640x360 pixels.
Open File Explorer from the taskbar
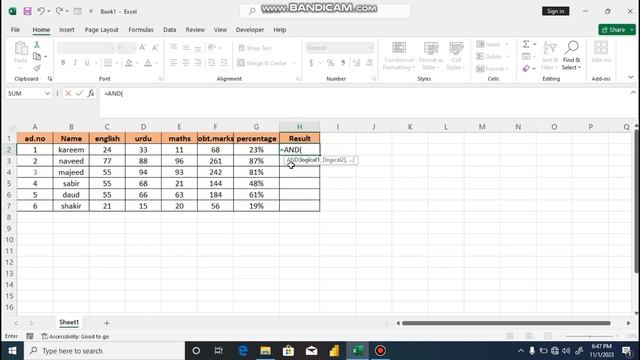[265, 351]
